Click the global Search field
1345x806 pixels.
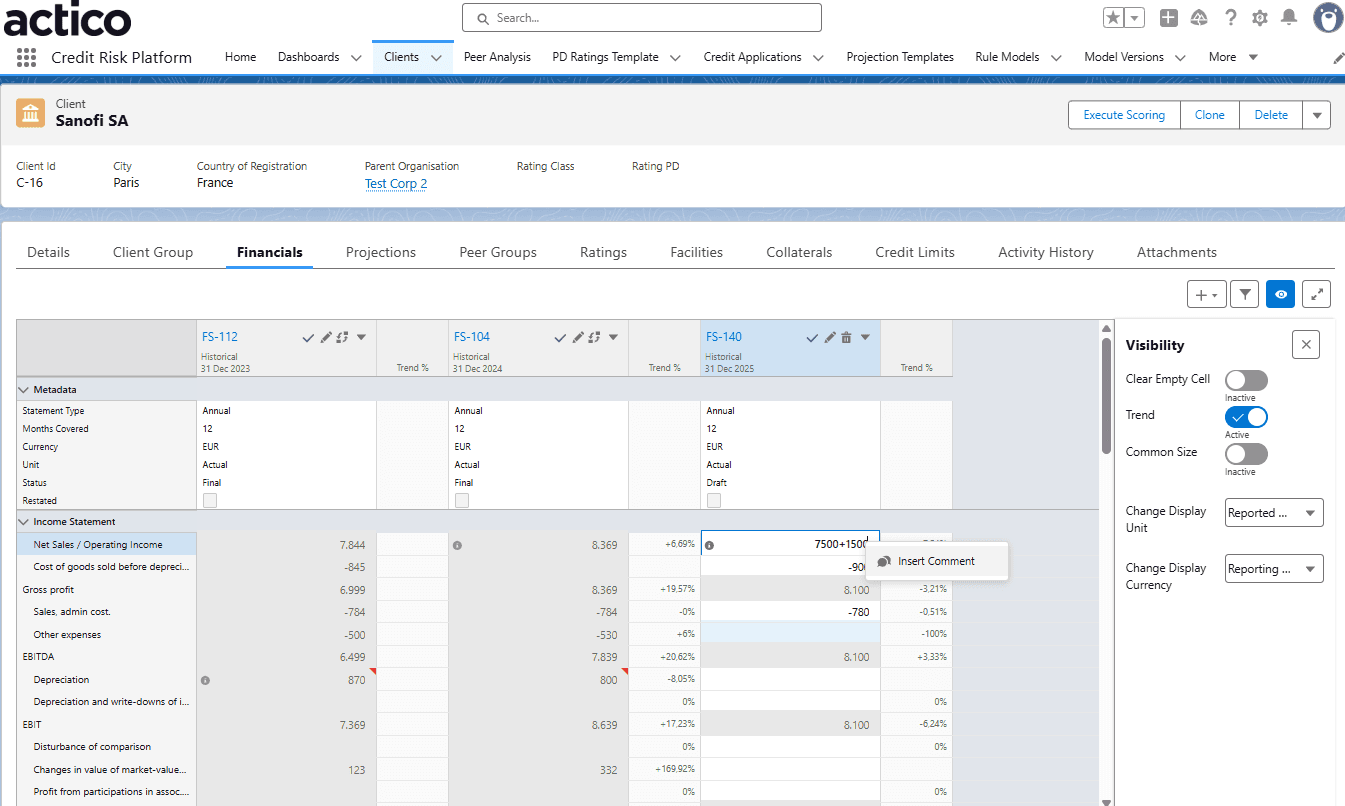pyautogui.click(x=642, y=18)
